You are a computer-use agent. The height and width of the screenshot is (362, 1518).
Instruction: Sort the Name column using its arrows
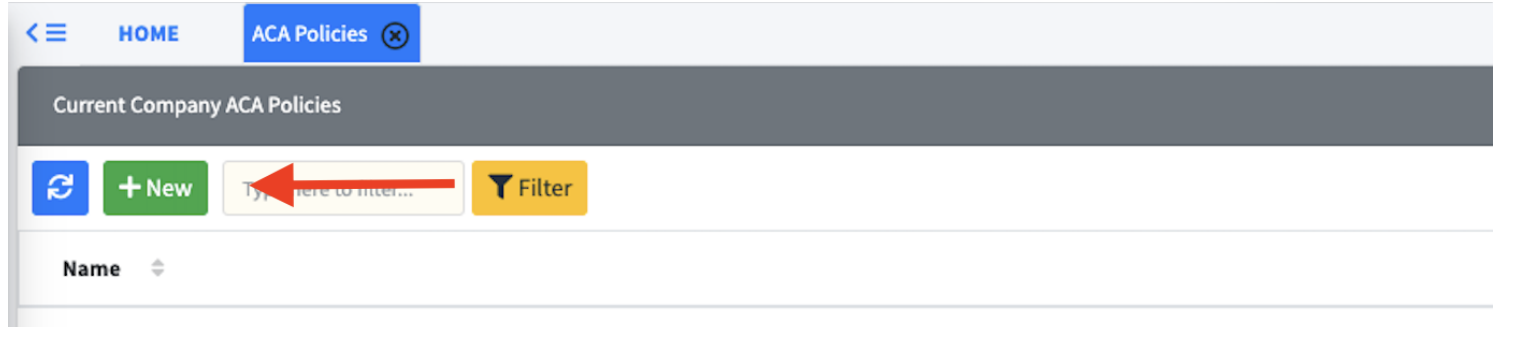click(157, 269)
